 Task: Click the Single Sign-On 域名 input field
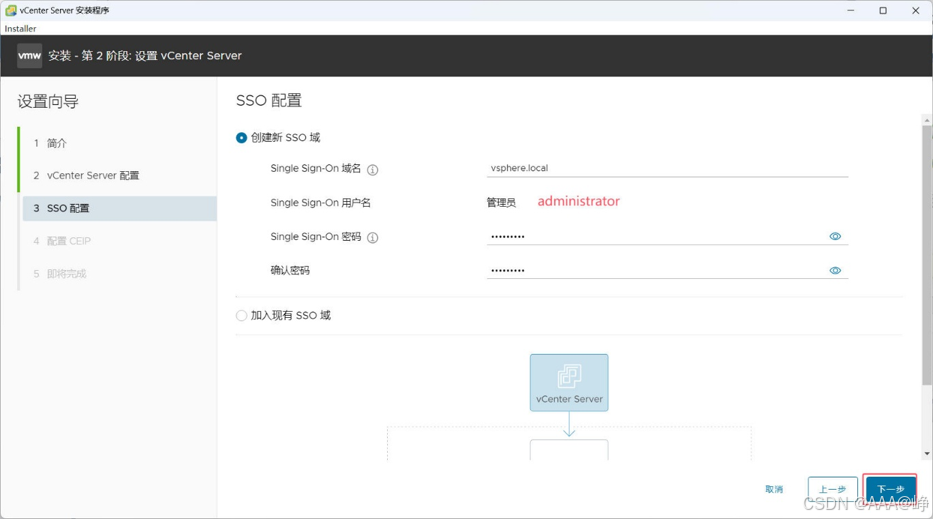(667, 168)
